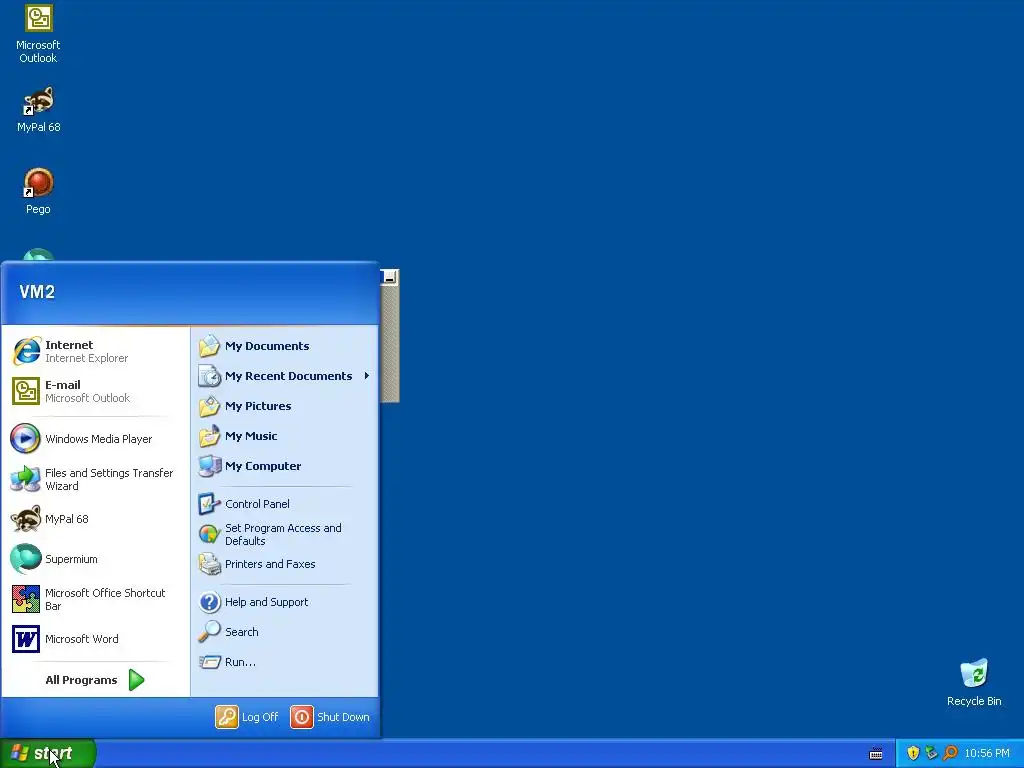Click the network connection tray icon
This screenshot has height=768, width=1024.
[931, 754]
